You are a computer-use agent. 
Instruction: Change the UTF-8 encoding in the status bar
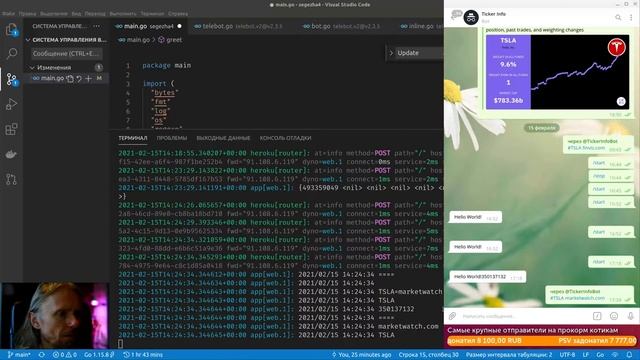pyautogui.click(x=567, y=355)
